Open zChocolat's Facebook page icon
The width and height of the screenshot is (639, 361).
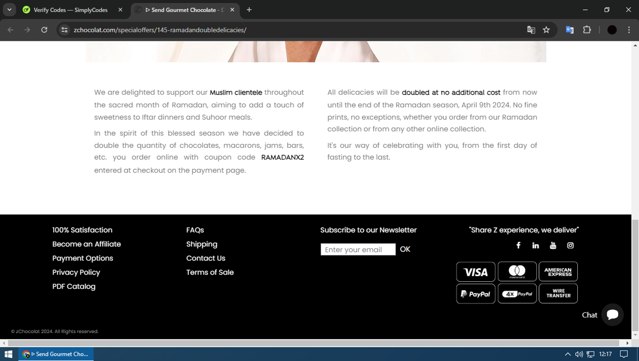click(518, 245)
